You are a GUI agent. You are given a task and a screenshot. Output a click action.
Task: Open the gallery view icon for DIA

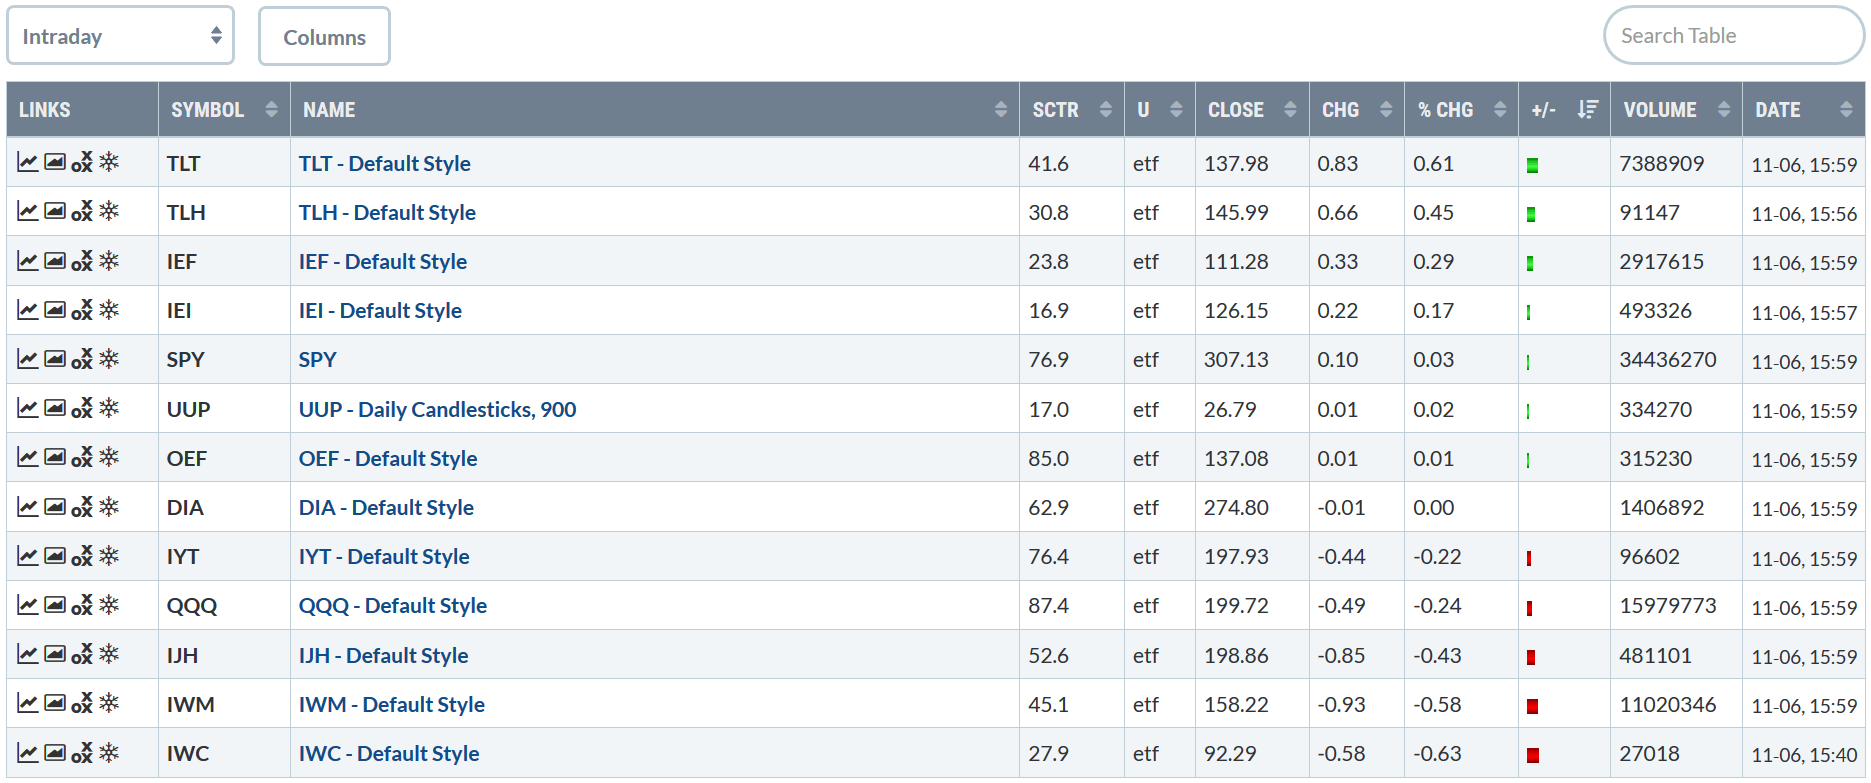tap(55, 506)
